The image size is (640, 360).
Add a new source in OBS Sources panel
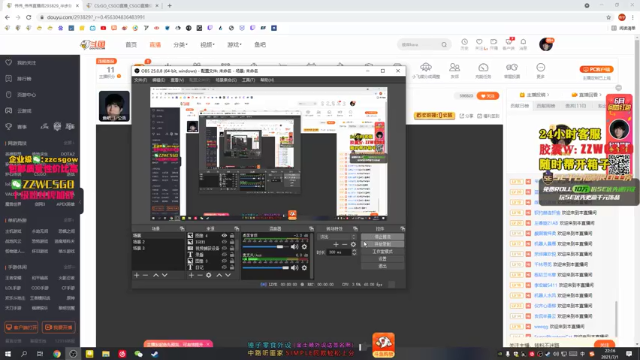[x=191, y=275]
